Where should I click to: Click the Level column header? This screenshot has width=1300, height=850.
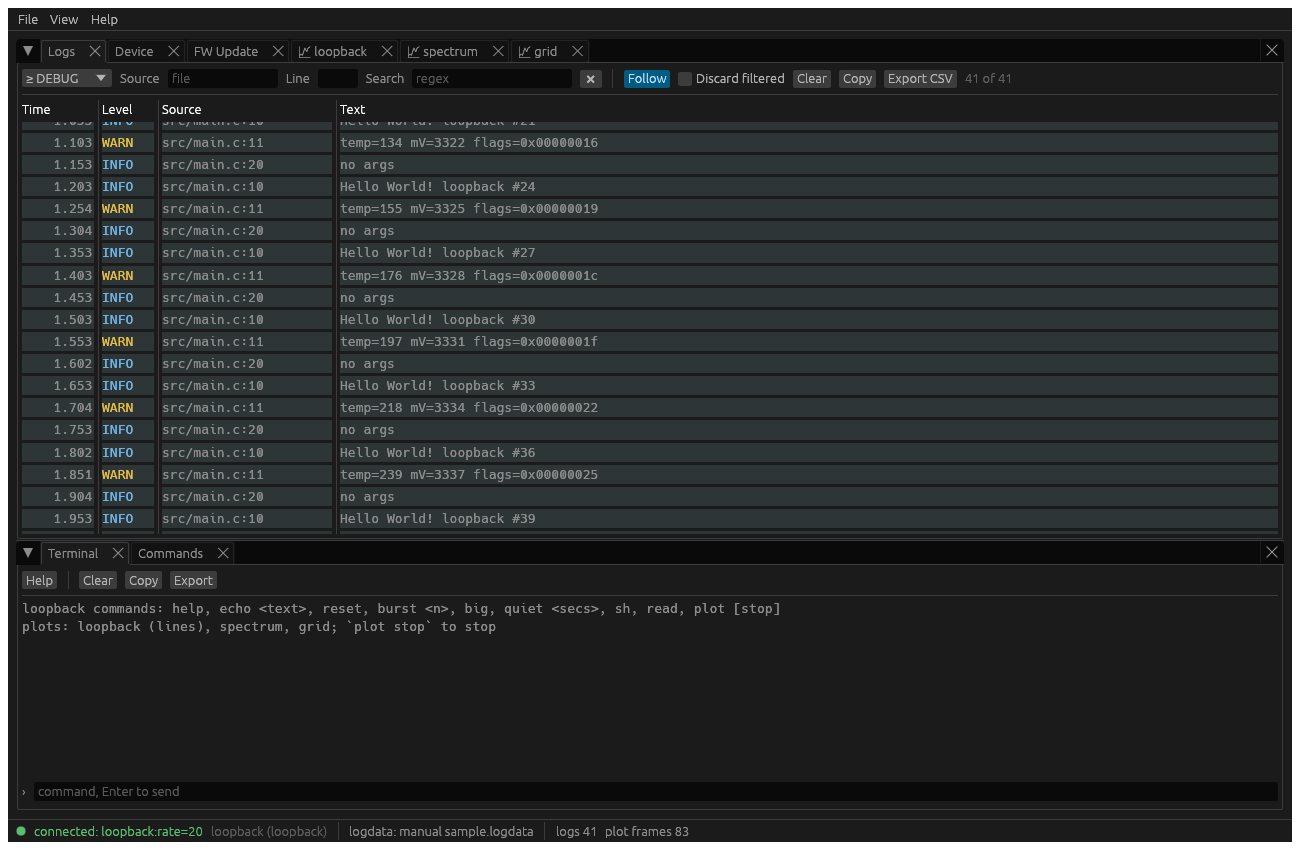pos(117,110)
